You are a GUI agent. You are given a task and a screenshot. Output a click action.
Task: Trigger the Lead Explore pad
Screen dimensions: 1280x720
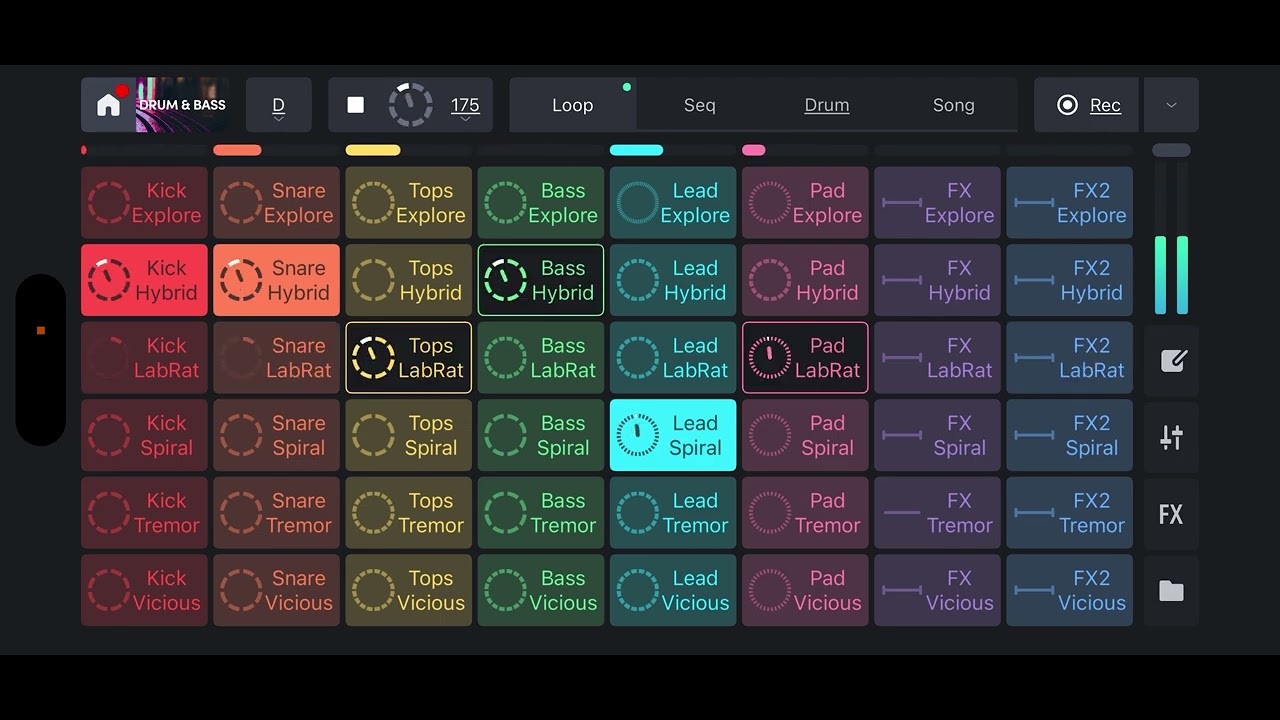673,203
